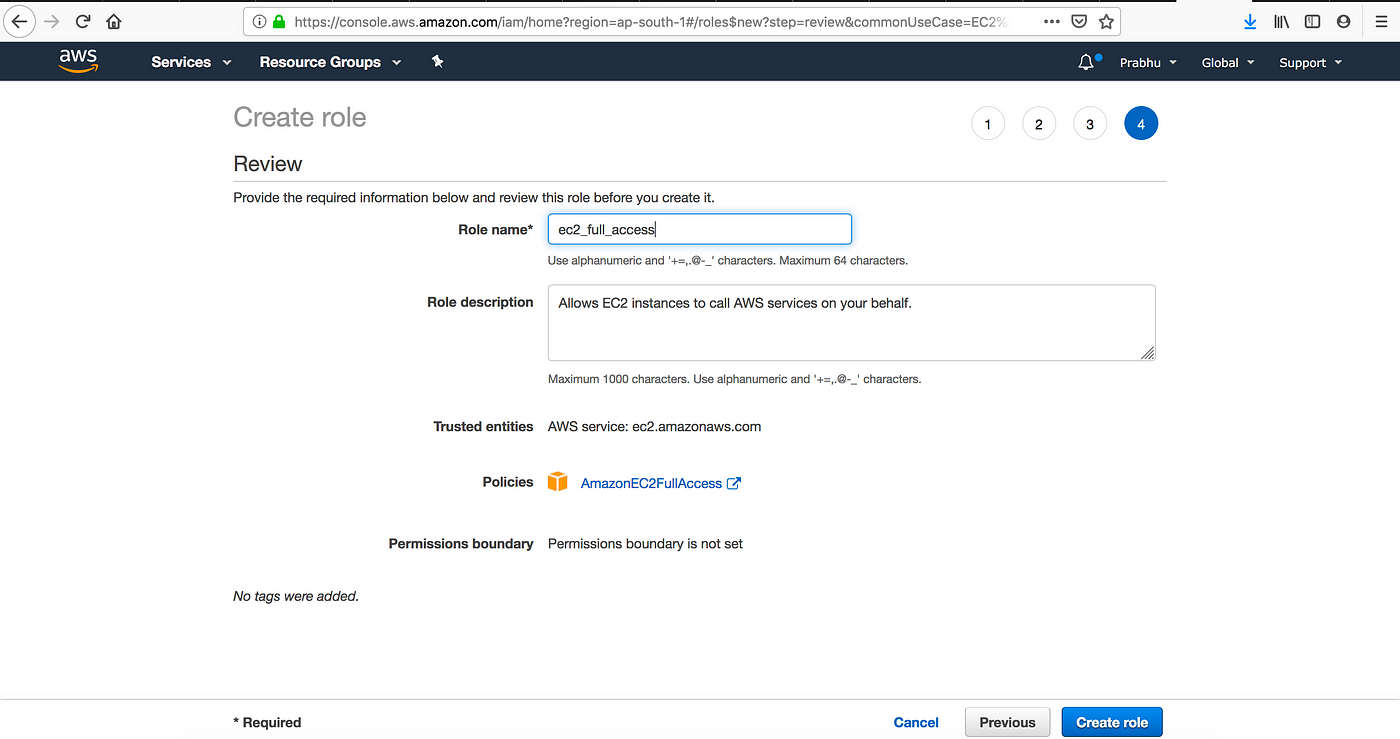Open the Firefox account icon

click(1343, 21)
